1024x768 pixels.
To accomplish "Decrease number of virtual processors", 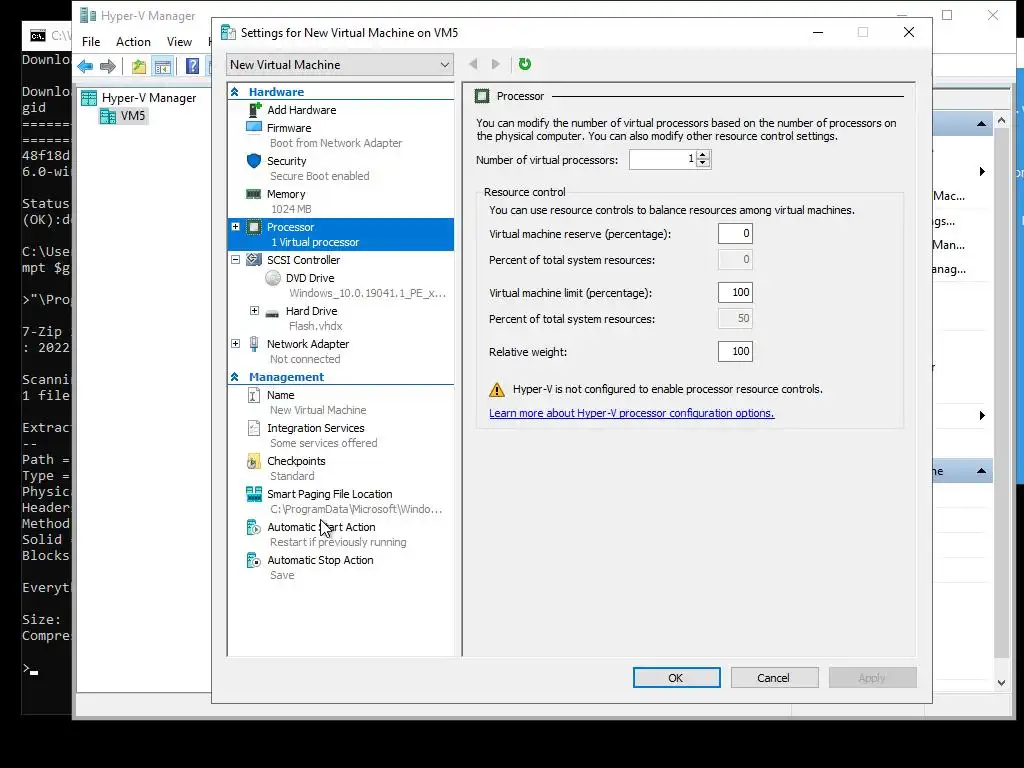I will 703,163.
